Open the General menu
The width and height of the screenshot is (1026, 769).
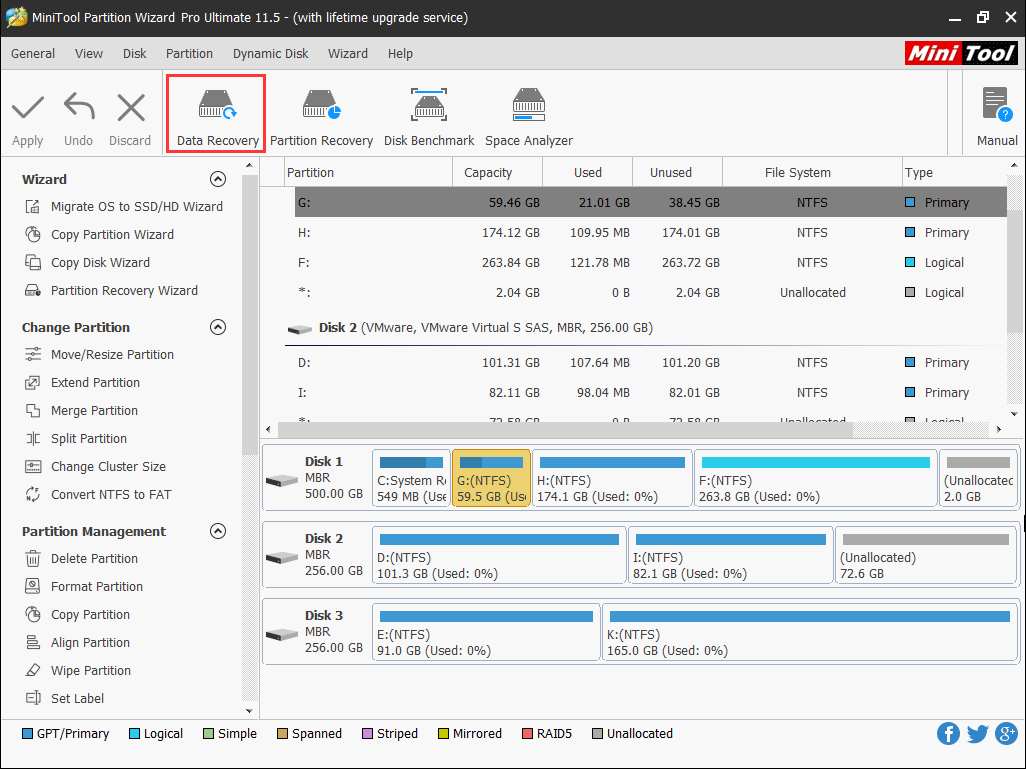tap(33, 54)
